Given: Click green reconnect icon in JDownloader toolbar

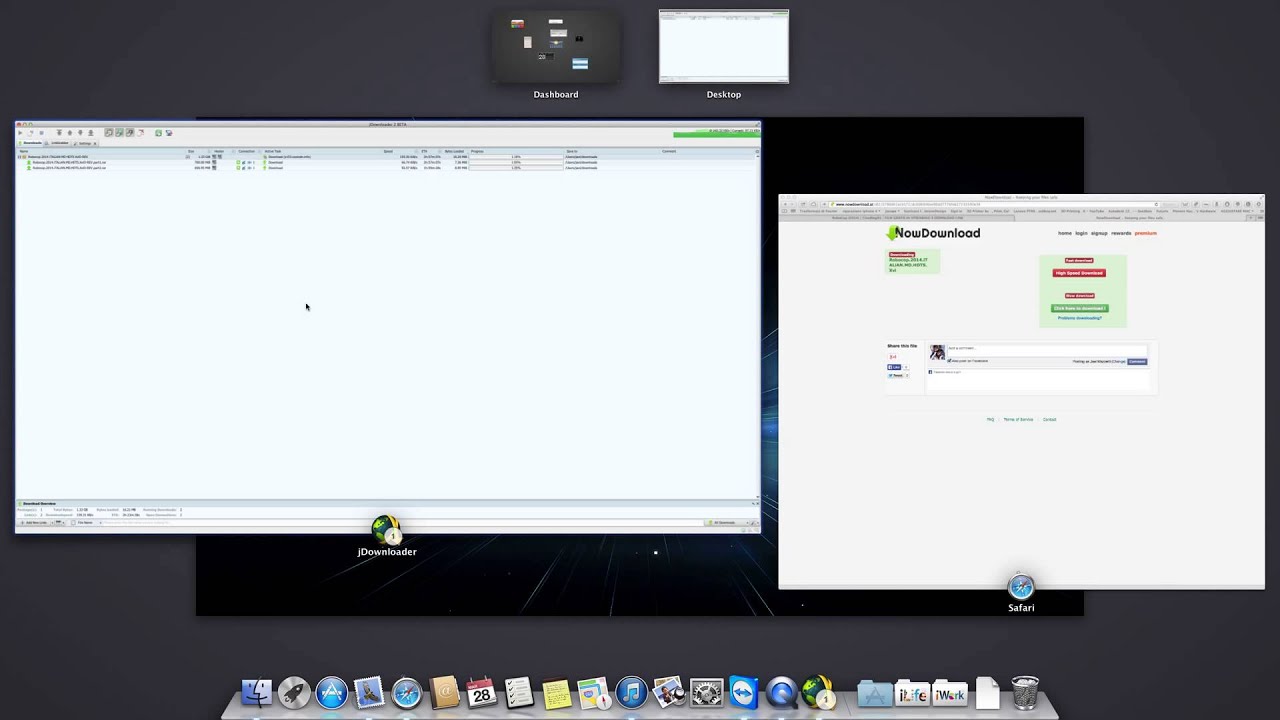Looking at the screenshot, I should pos(158,133).
